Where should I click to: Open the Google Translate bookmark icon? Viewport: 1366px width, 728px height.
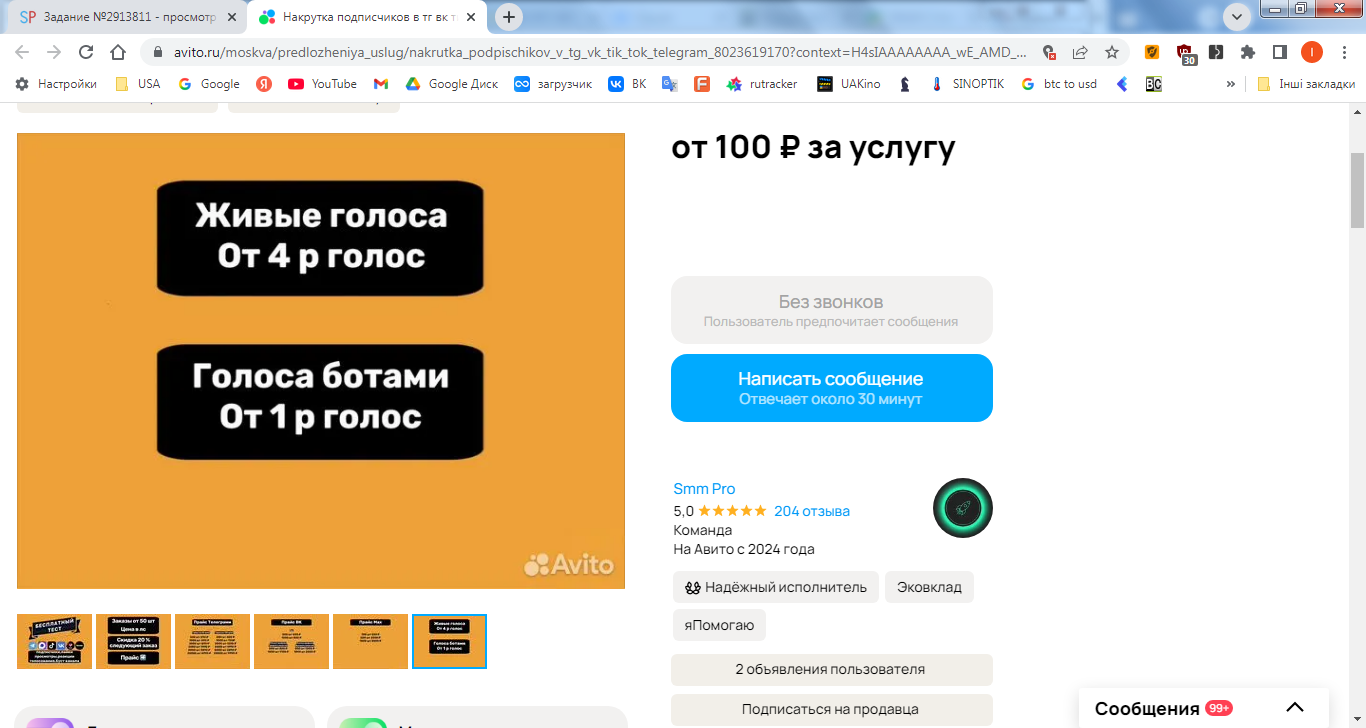coord(670,84)
